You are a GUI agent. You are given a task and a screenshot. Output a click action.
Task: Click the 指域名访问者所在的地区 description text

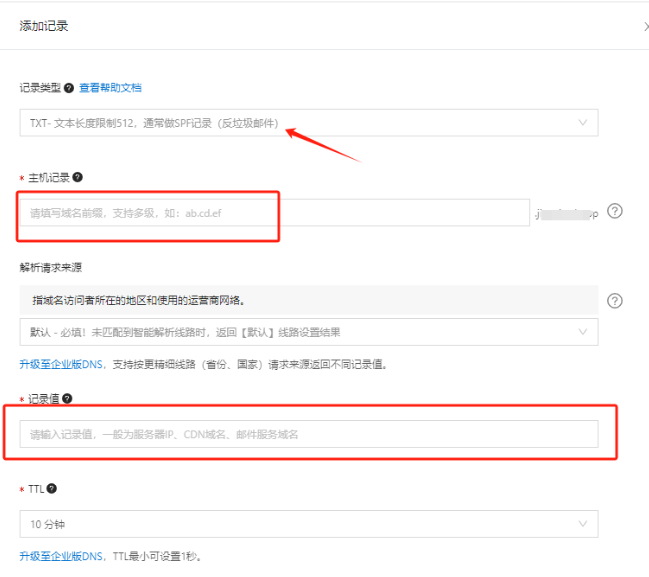pos(139,301)
